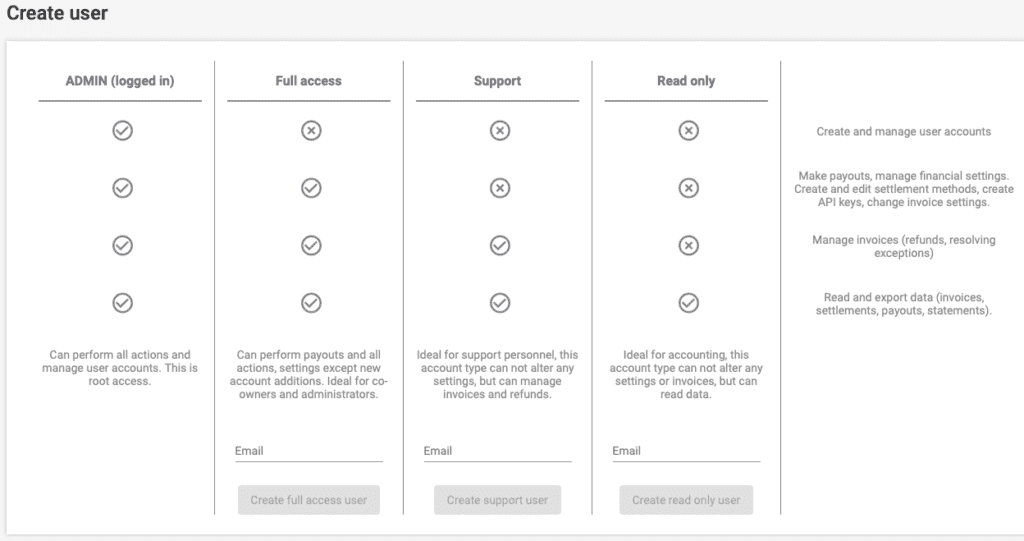
Task: Click Full access X icon for user accounts
Action: pyautogui.click(x=311, y=131)
